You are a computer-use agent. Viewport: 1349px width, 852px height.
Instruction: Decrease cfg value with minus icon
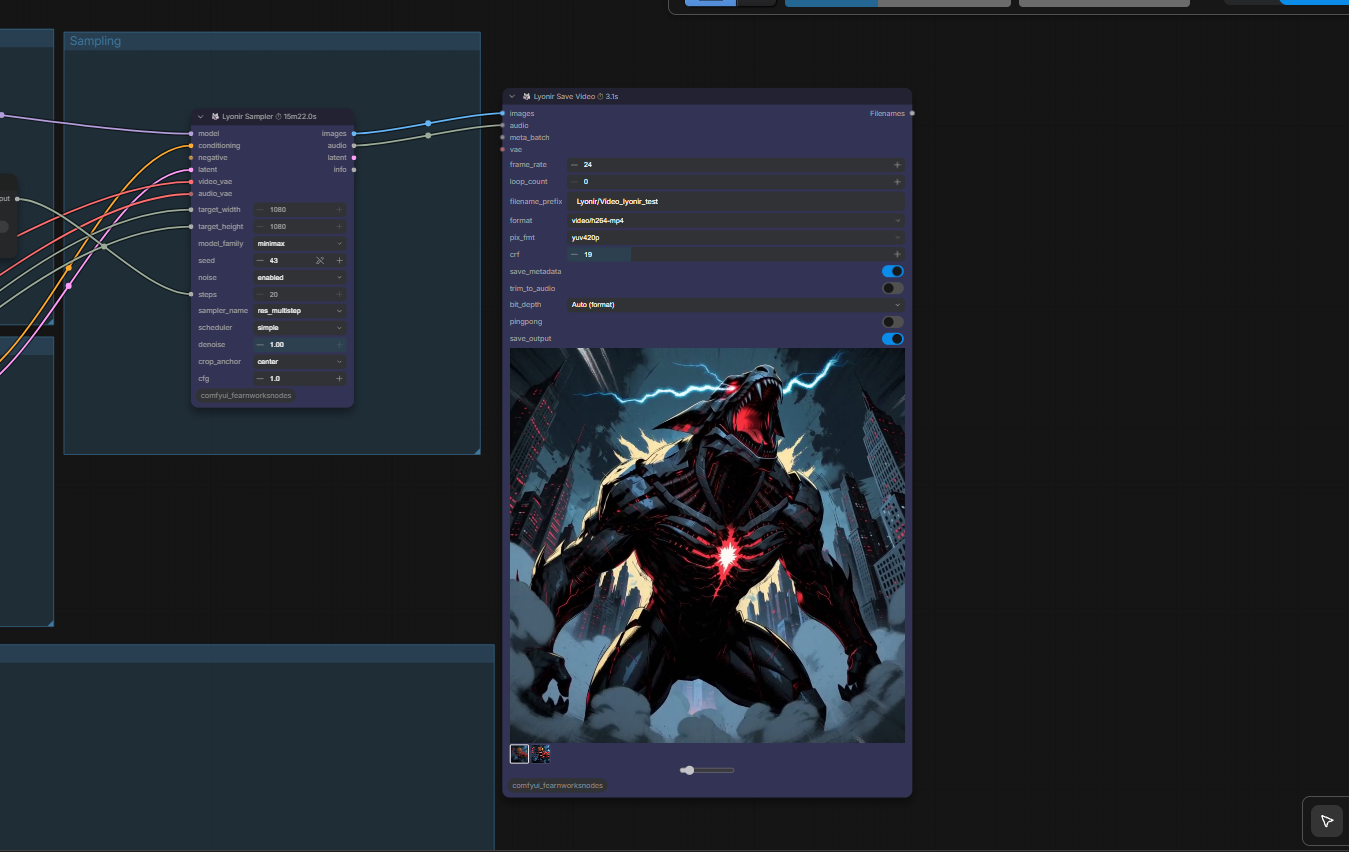(260, 379)
